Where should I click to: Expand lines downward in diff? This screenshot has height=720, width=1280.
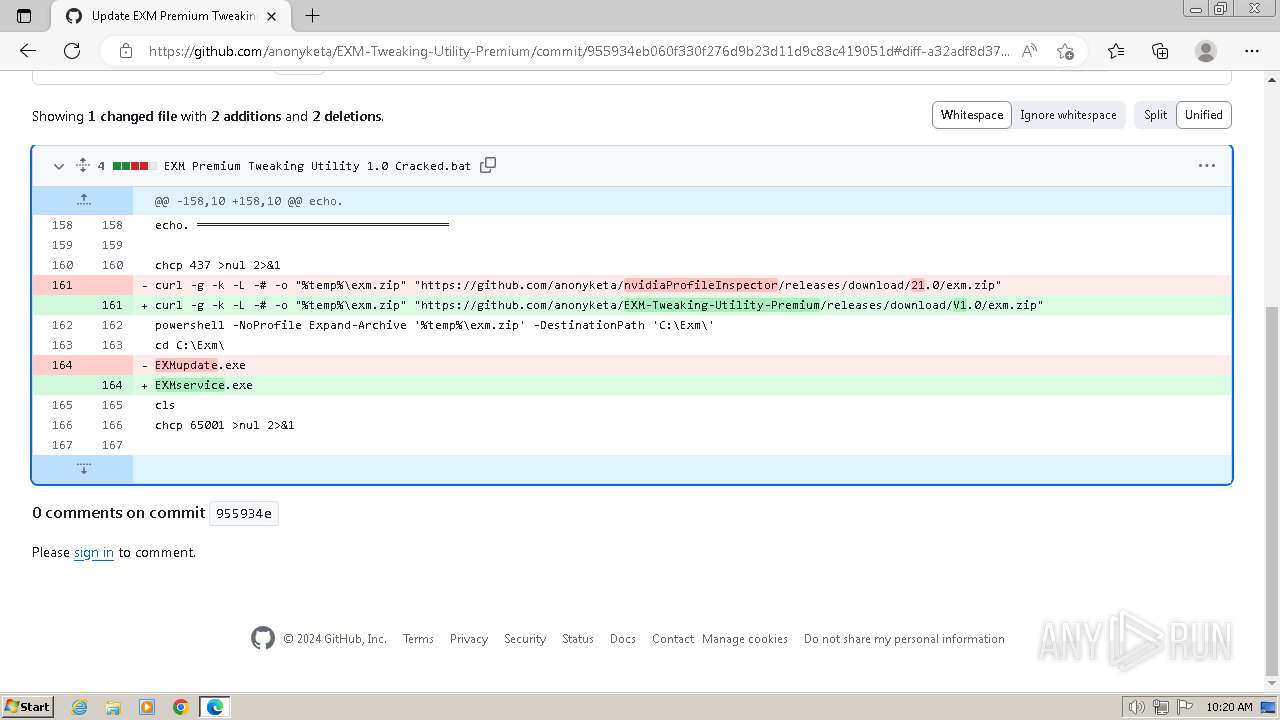point(83,468)
